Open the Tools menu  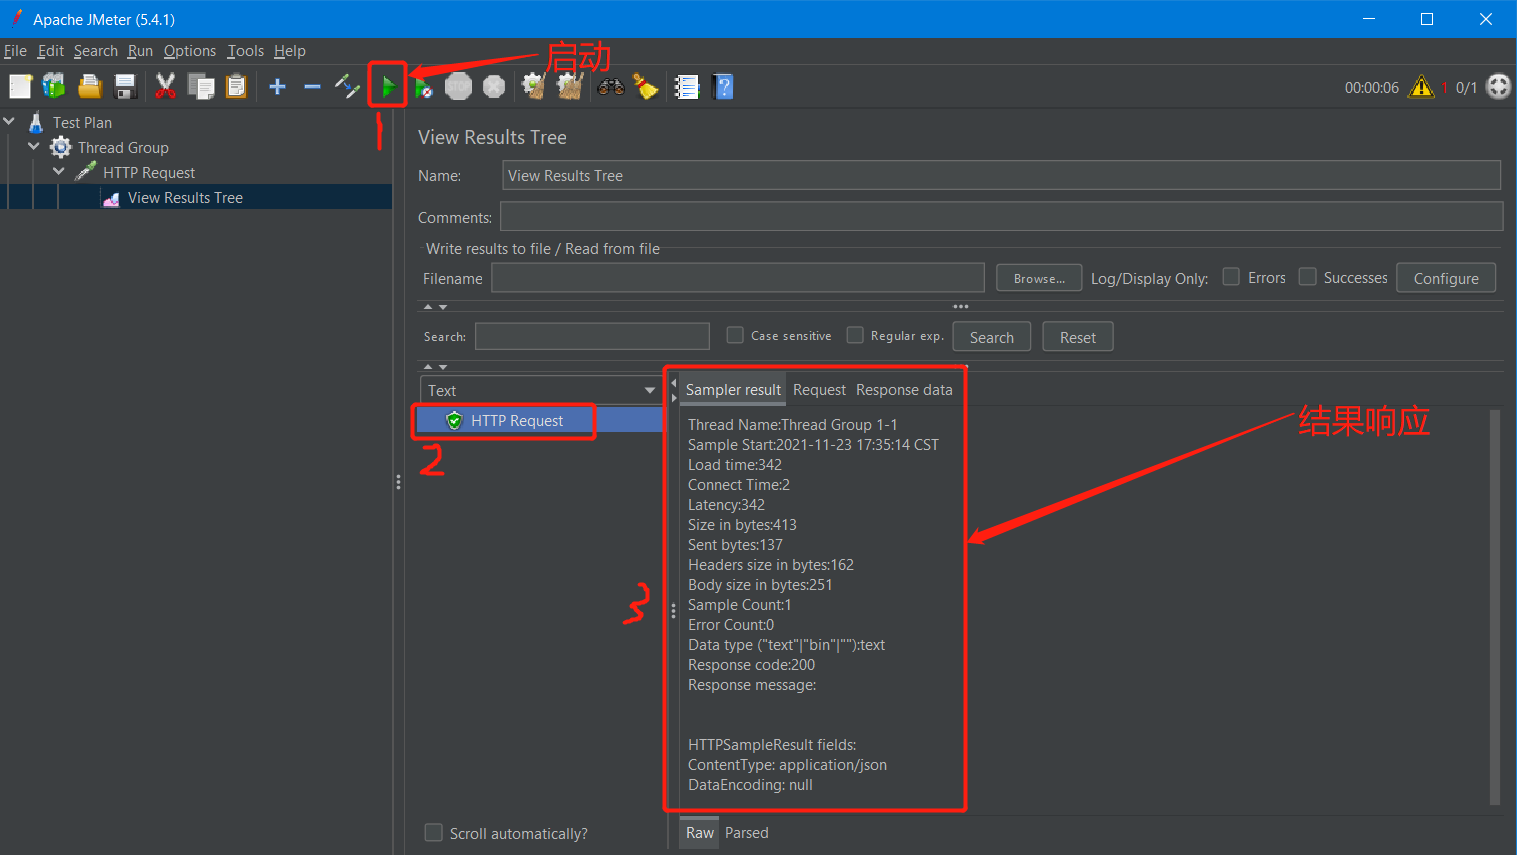click(x=246, y=51)
